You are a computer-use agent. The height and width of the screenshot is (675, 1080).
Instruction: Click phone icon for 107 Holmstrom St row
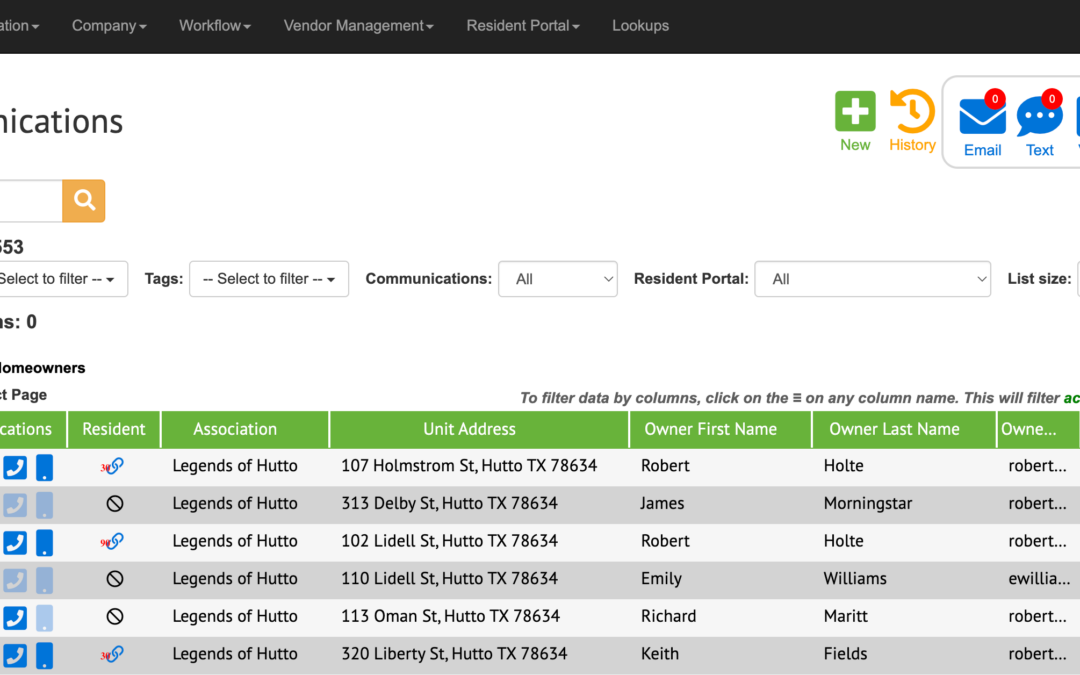(x=15, y=467)
